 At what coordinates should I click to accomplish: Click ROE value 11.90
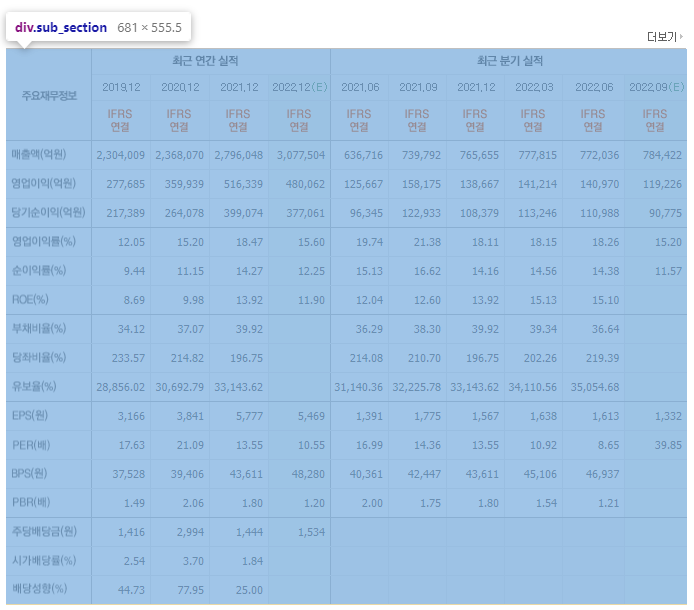[x=311, y=300]
